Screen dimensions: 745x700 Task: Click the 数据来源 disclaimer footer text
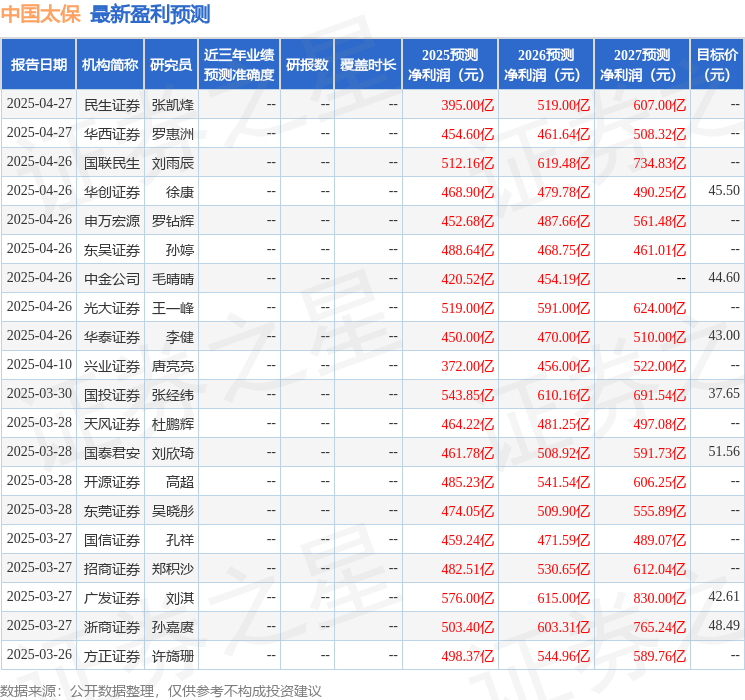(161, 690)
